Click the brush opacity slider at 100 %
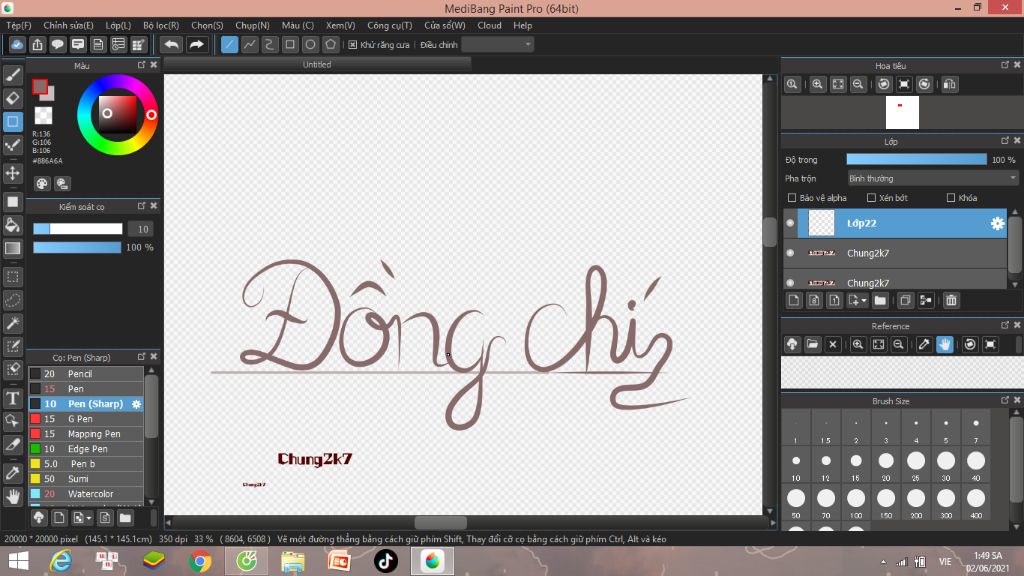 pos(77,248)
